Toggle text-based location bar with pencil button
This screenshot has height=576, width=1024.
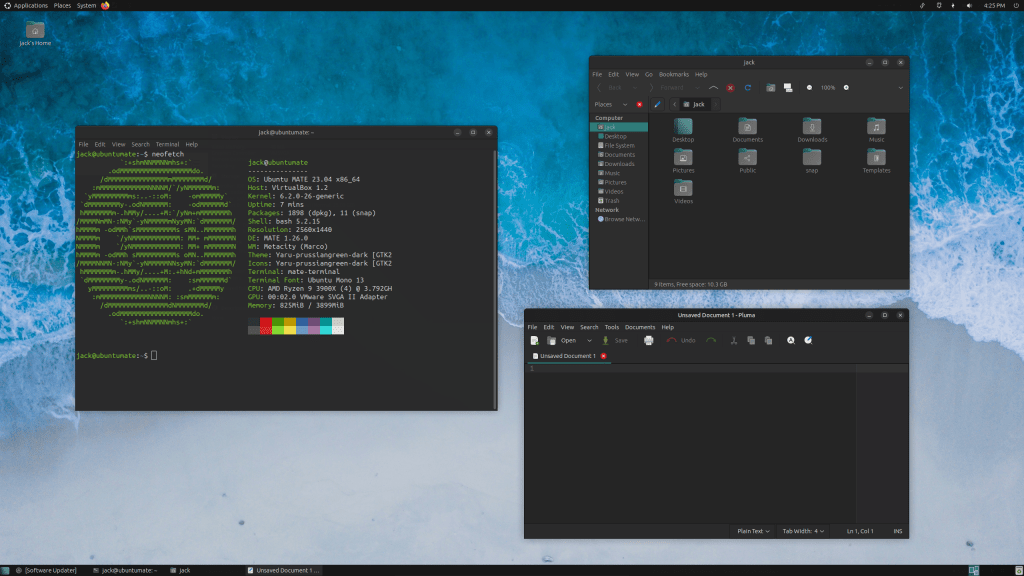pyautogui.click(x=657, y=104)
